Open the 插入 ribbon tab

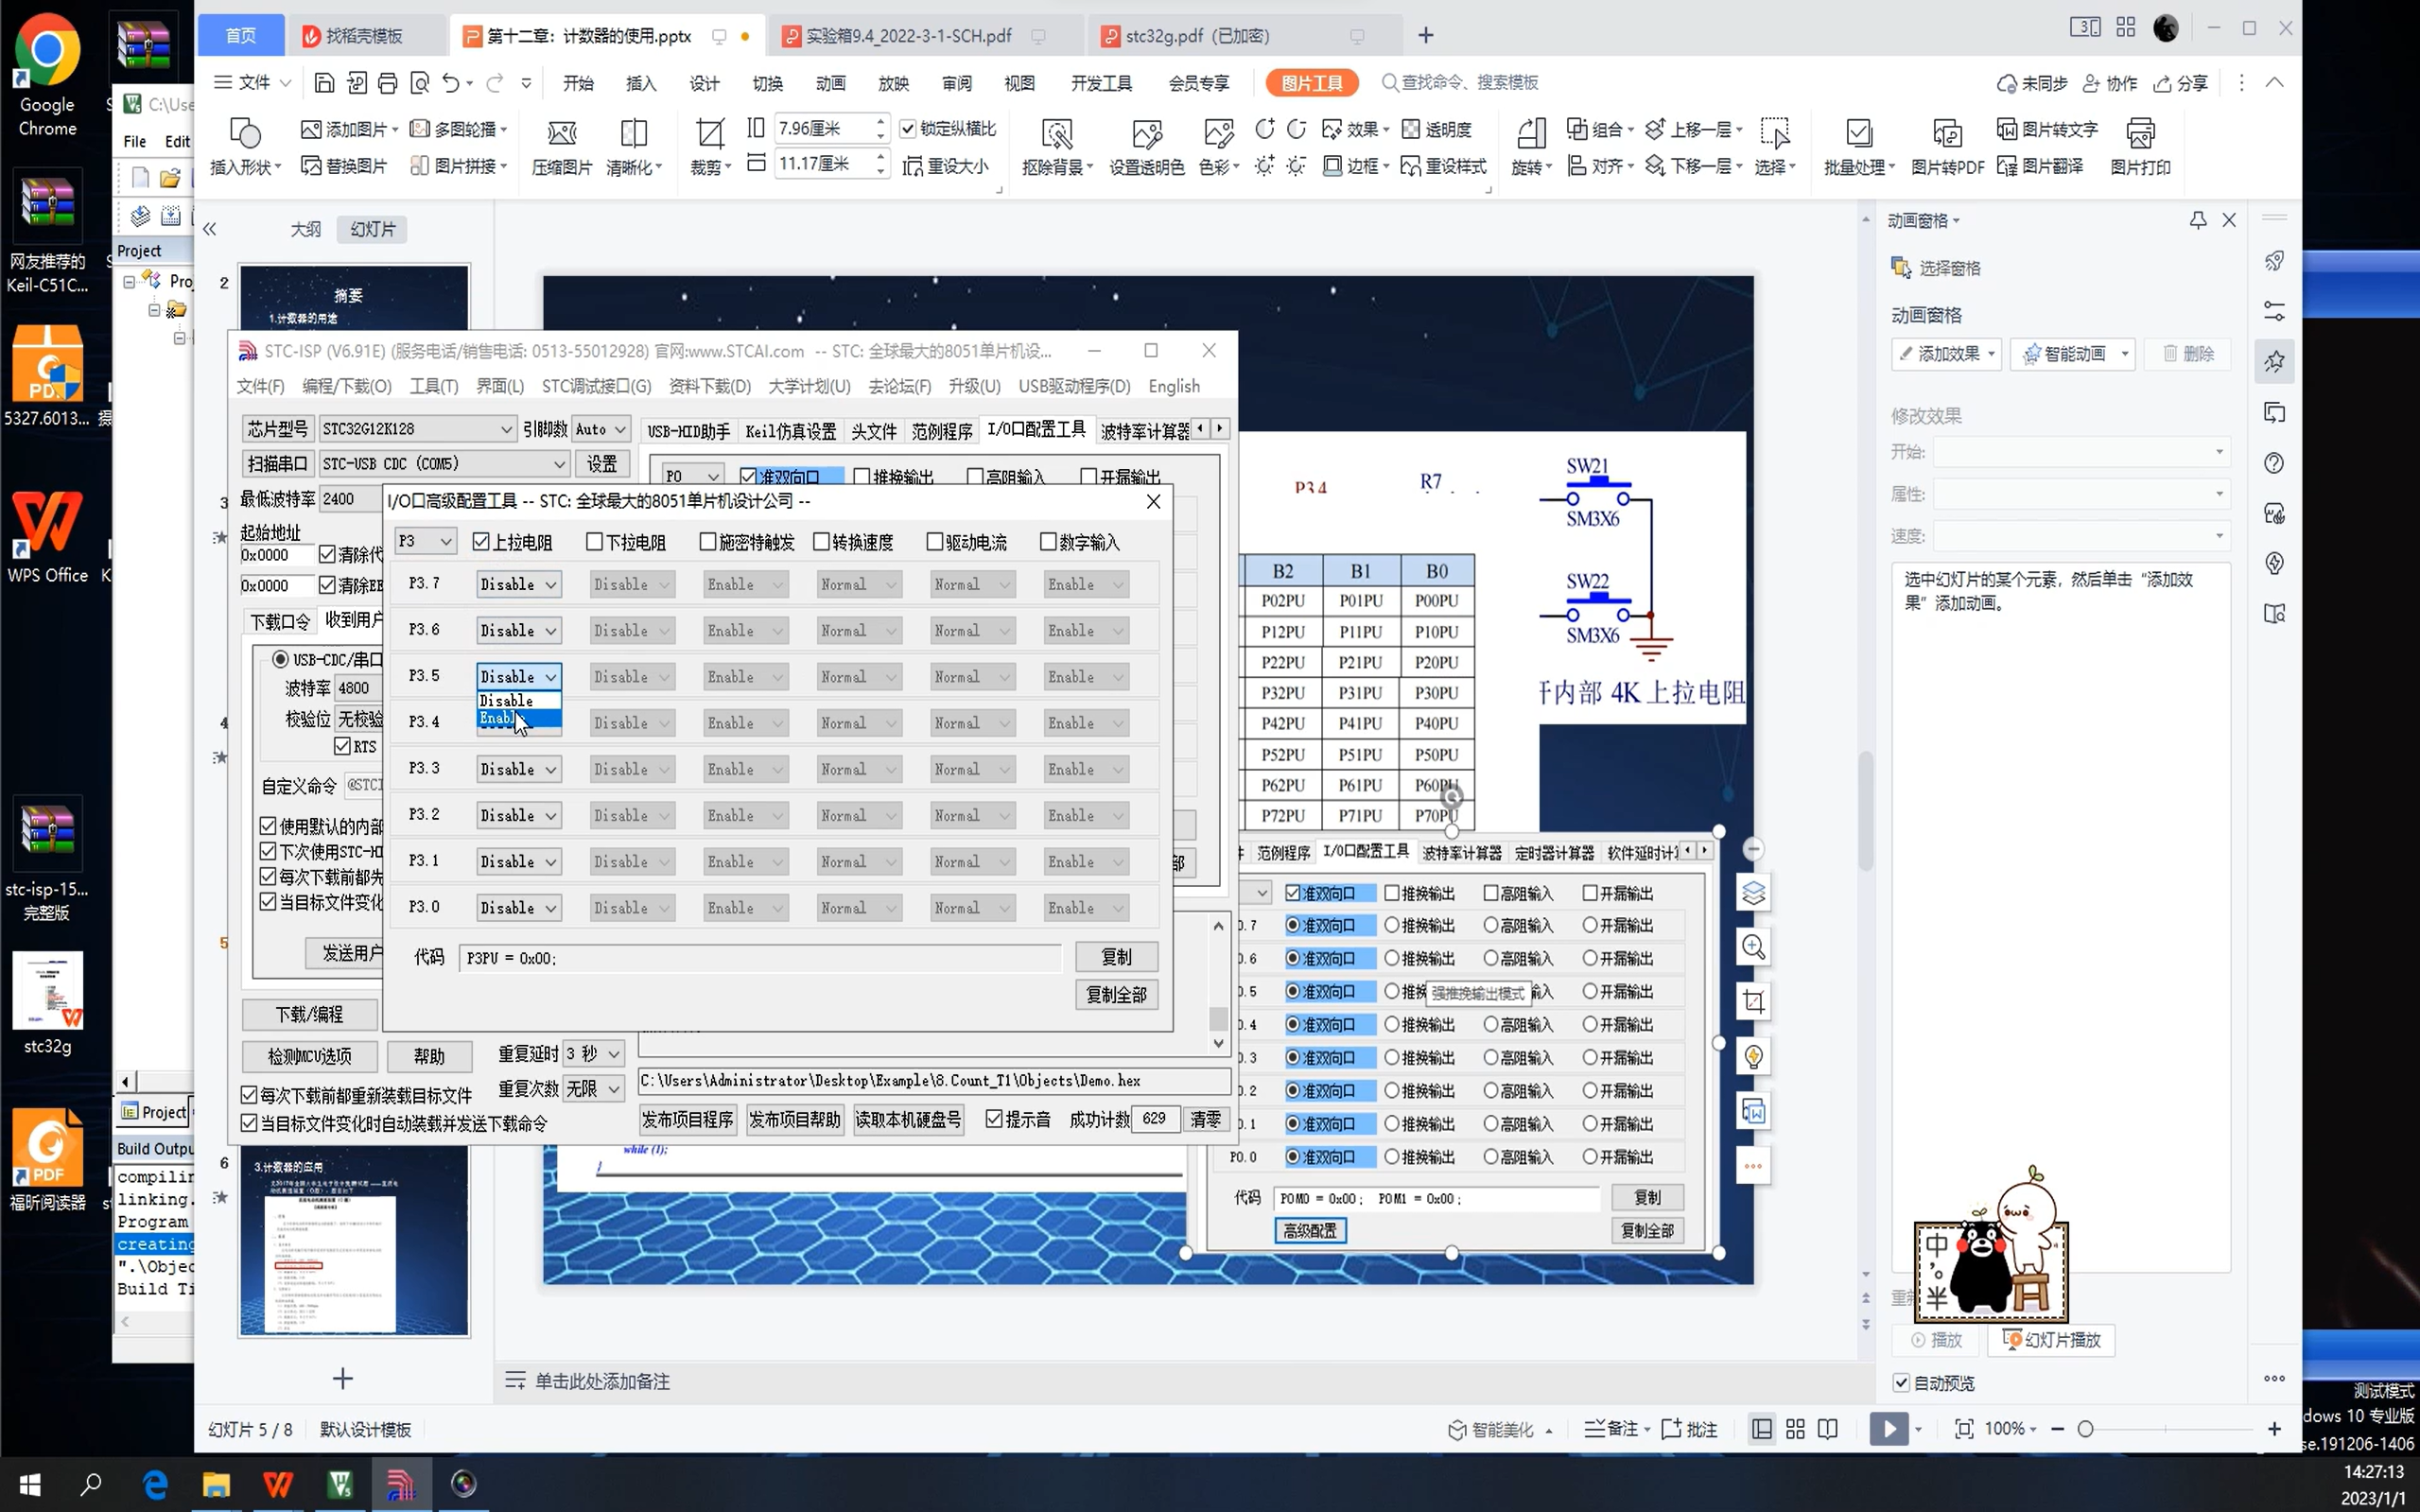point(641,83)
